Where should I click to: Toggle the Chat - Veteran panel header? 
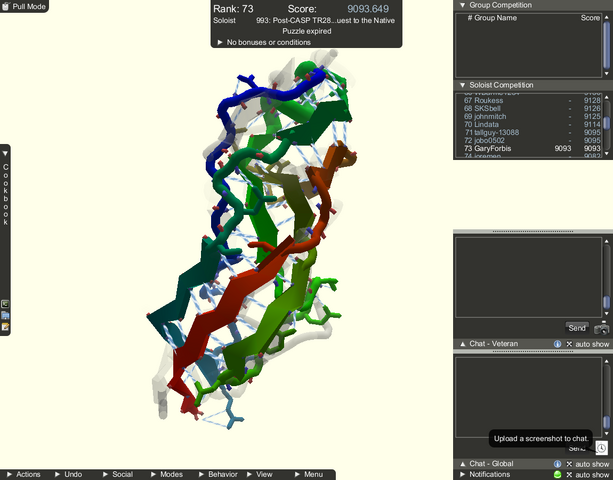click(x=493, y=344)
